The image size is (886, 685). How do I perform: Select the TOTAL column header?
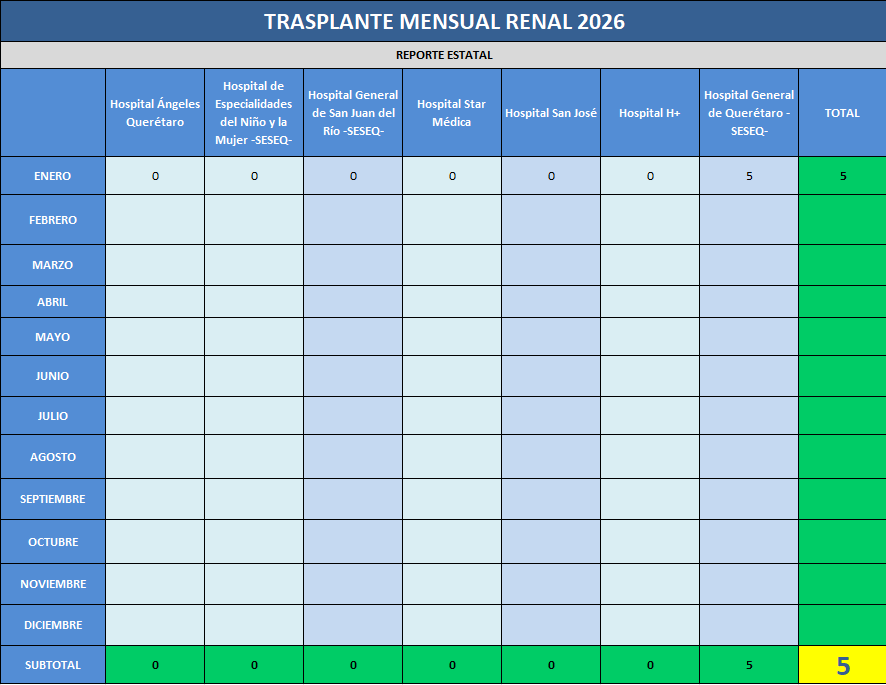point(842,113)
